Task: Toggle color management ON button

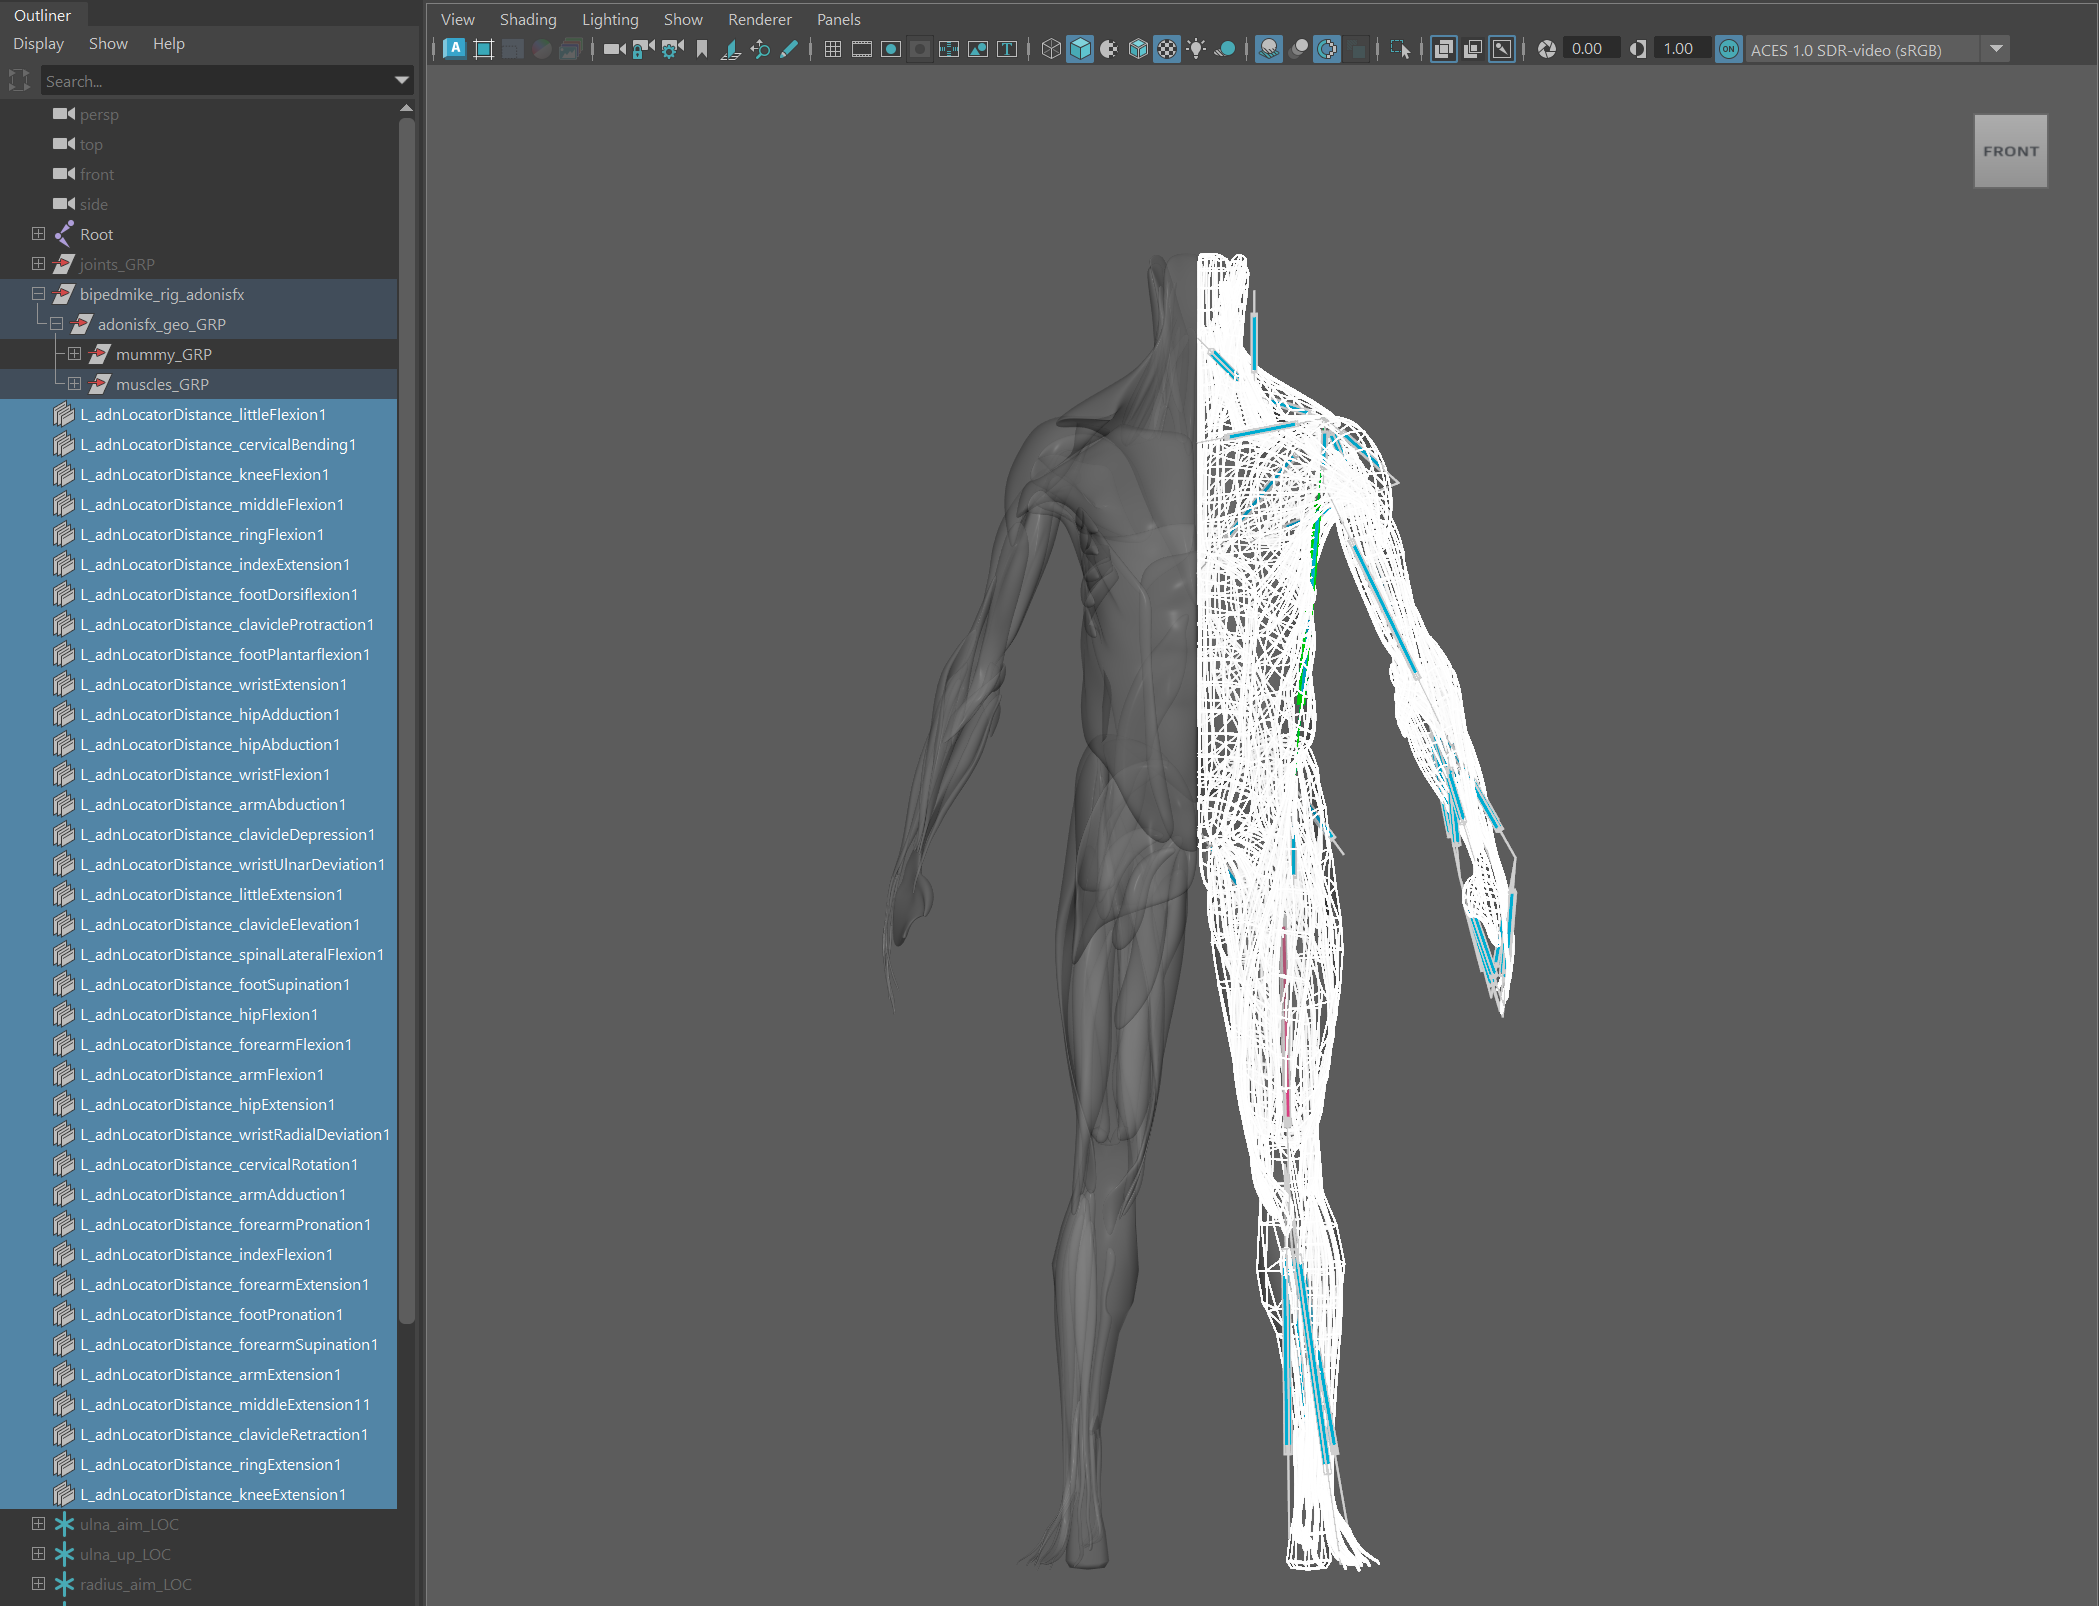Action: coord(1728,49)
